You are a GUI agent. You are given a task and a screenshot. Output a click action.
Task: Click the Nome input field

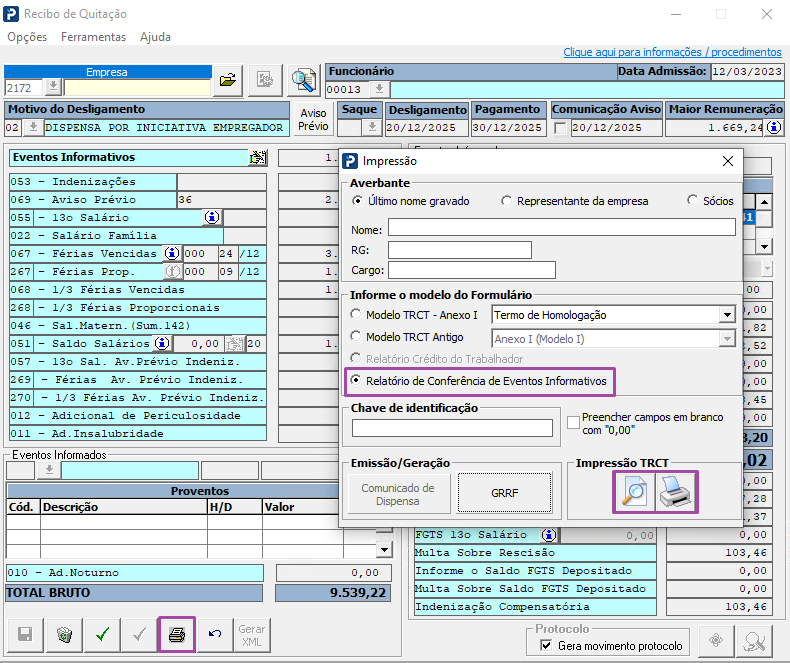pos(561,227)
